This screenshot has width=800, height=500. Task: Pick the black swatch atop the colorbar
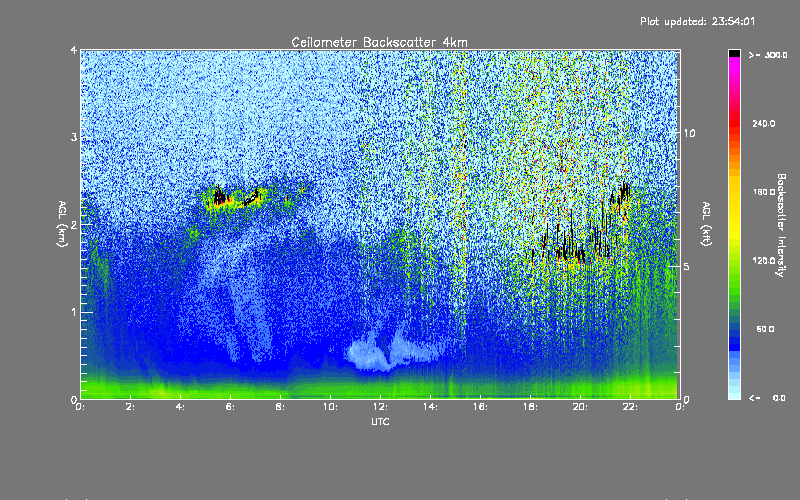[x=734, y=53]
